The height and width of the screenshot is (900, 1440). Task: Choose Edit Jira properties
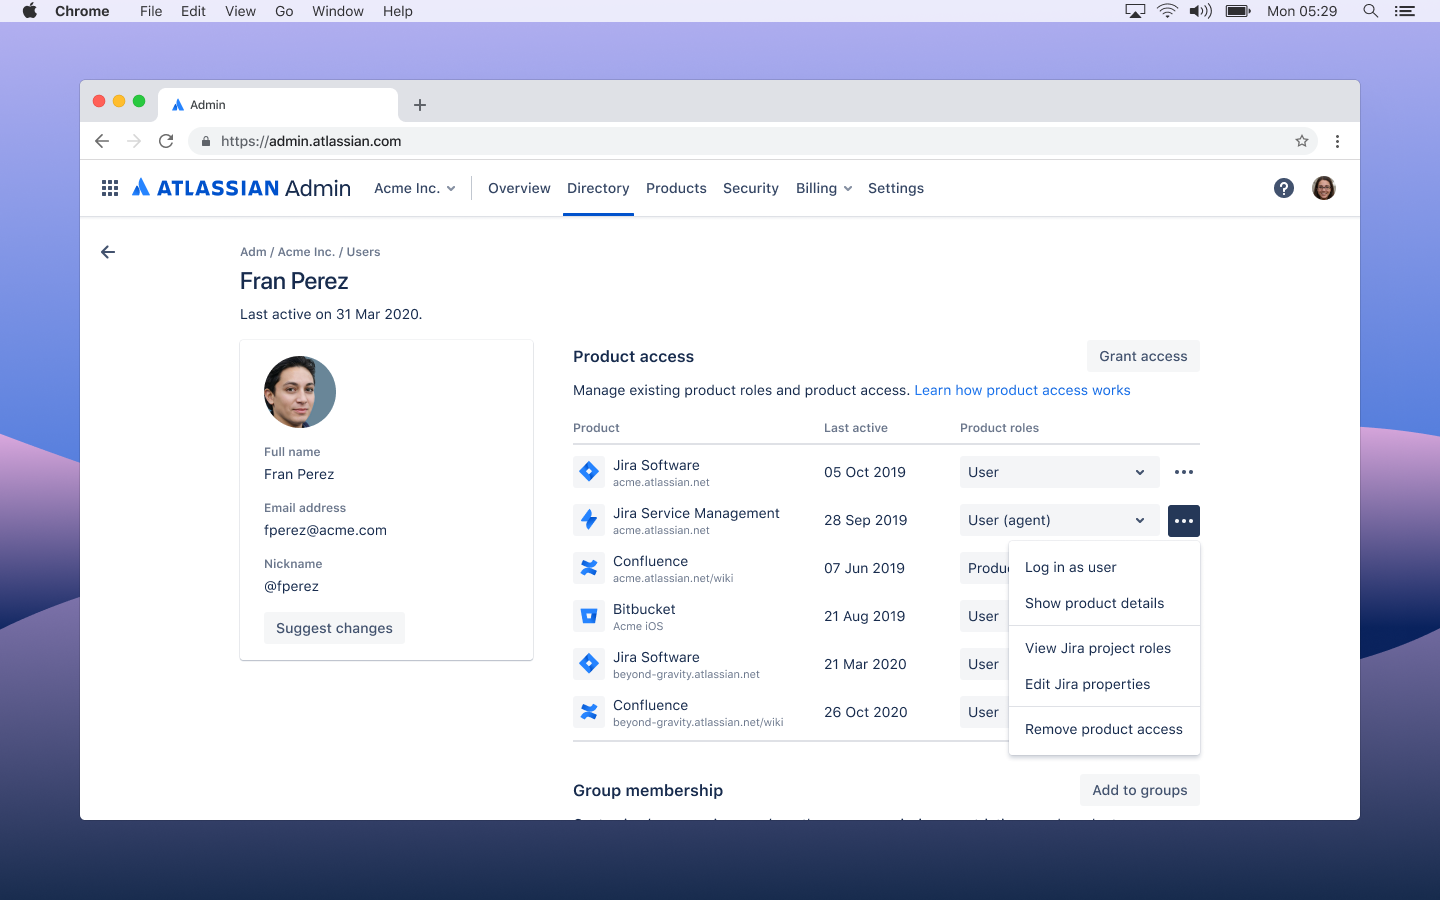[1104, 684]
